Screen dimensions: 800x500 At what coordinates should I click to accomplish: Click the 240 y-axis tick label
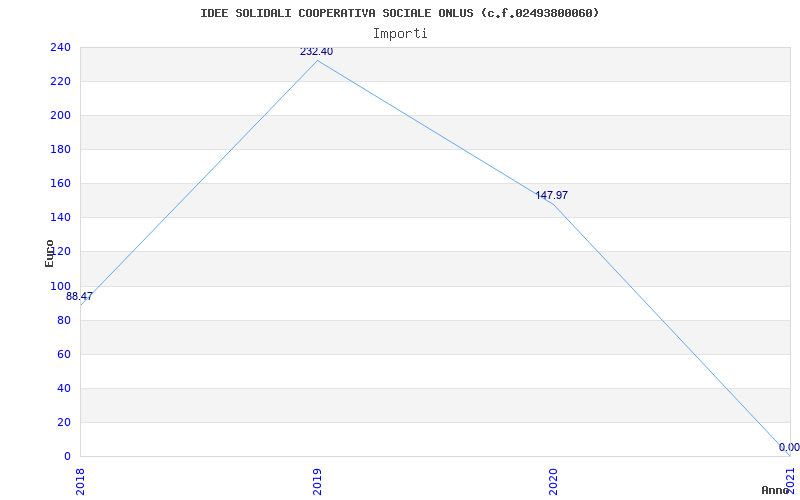click(x=60, y=47)
